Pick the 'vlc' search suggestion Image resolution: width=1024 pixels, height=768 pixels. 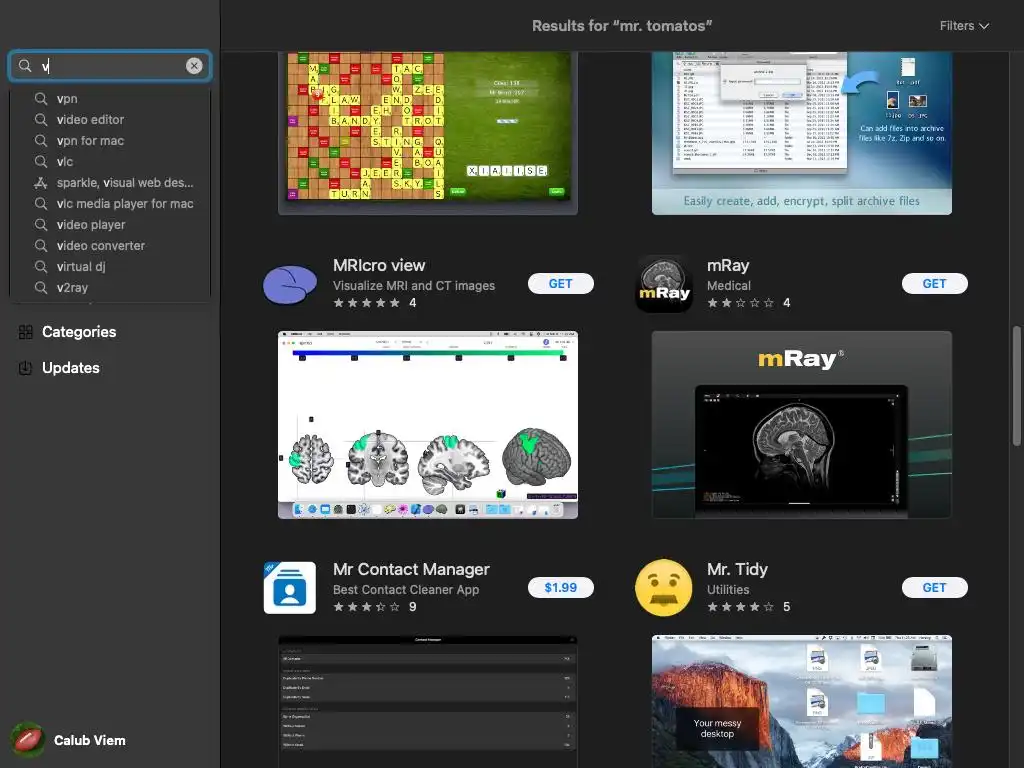110,161
